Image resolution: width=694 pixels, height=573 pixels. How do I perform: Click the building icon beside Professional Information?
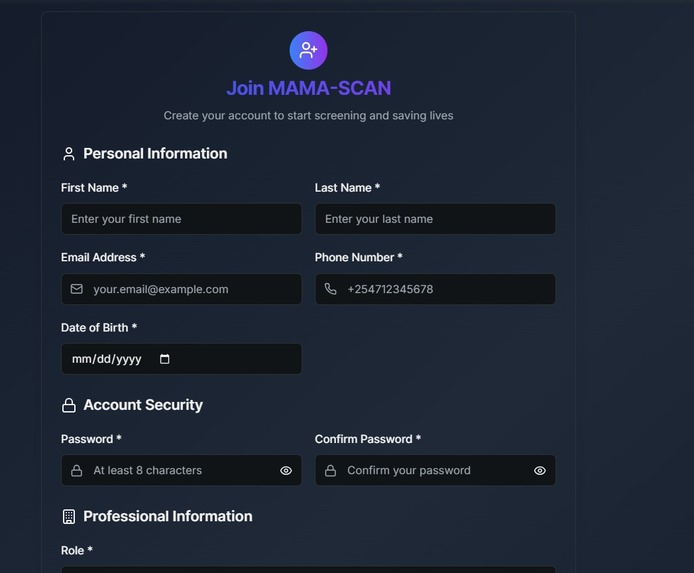[x=69, y=516]
